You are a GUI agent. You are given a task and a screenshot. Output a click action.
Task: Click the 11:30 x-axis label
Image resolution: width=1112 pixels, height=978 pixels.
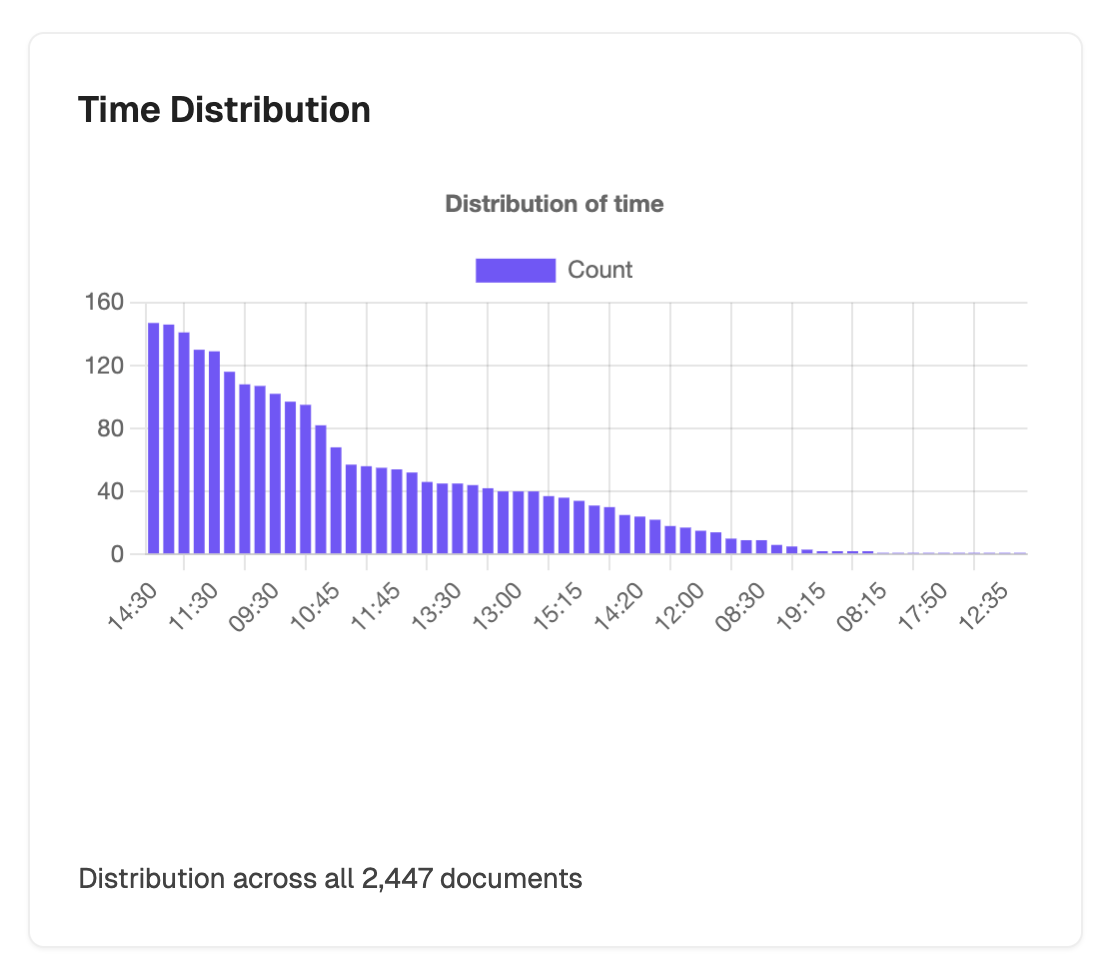194,606
